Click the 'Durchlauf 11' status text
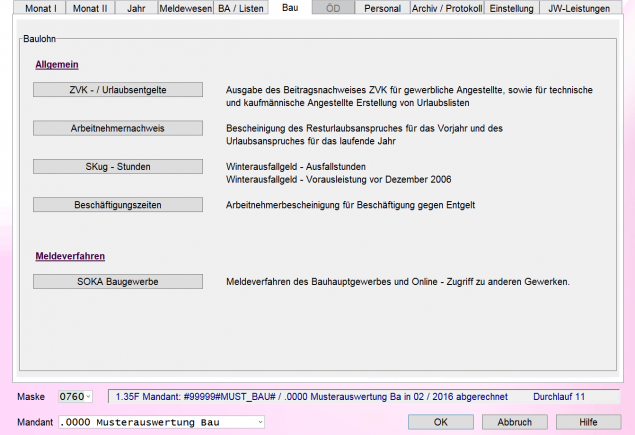The height and width of the screenshot is (435, 635). [559, 397]
